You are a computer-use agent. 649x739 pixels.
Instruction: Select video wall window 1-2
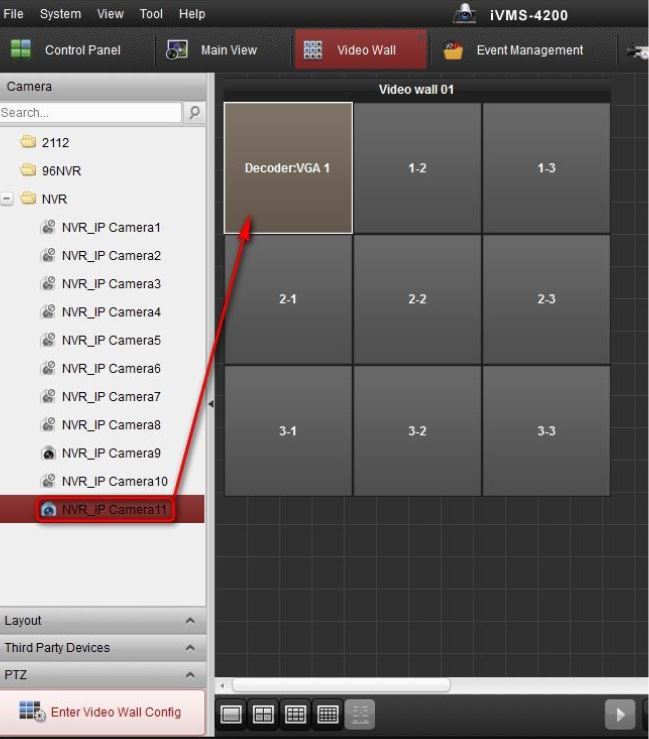tap(417, 168)
